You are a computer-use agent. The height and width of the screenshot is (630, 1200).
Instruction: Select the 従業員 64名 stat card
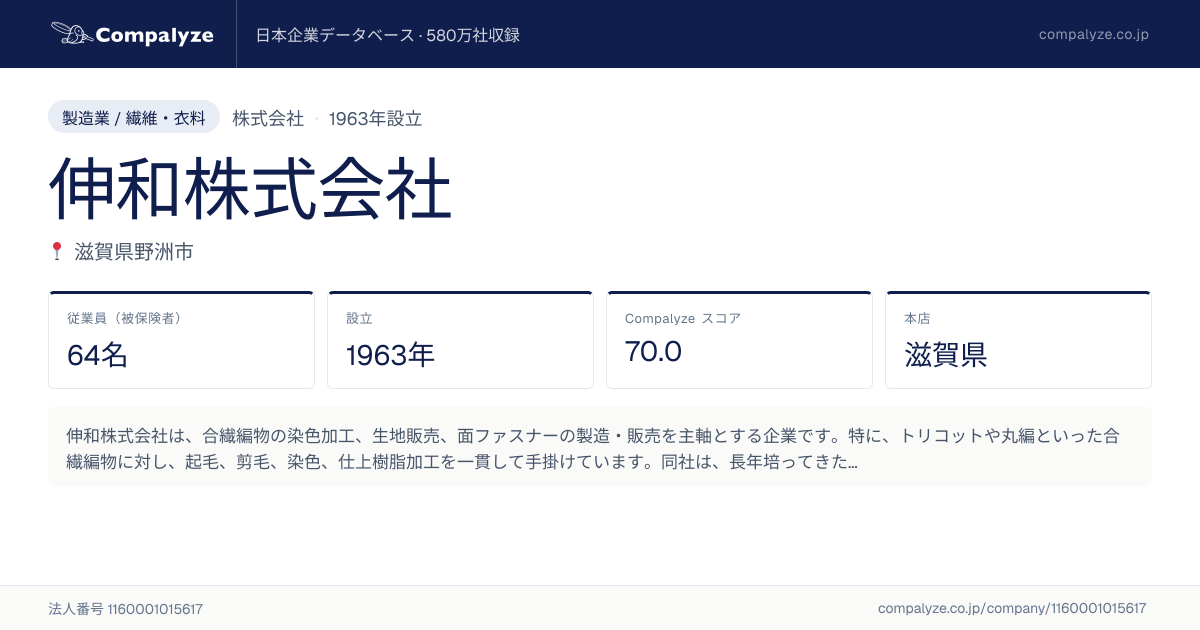pyautogui.click(x=182, y=340)
